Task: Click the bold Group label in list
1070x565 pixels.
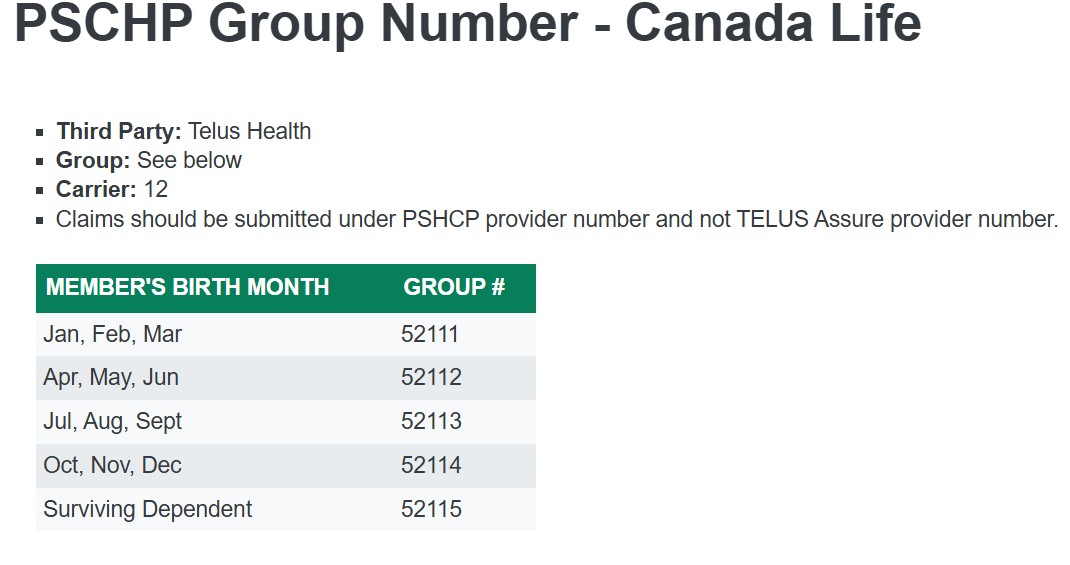Action: (93, 160)
